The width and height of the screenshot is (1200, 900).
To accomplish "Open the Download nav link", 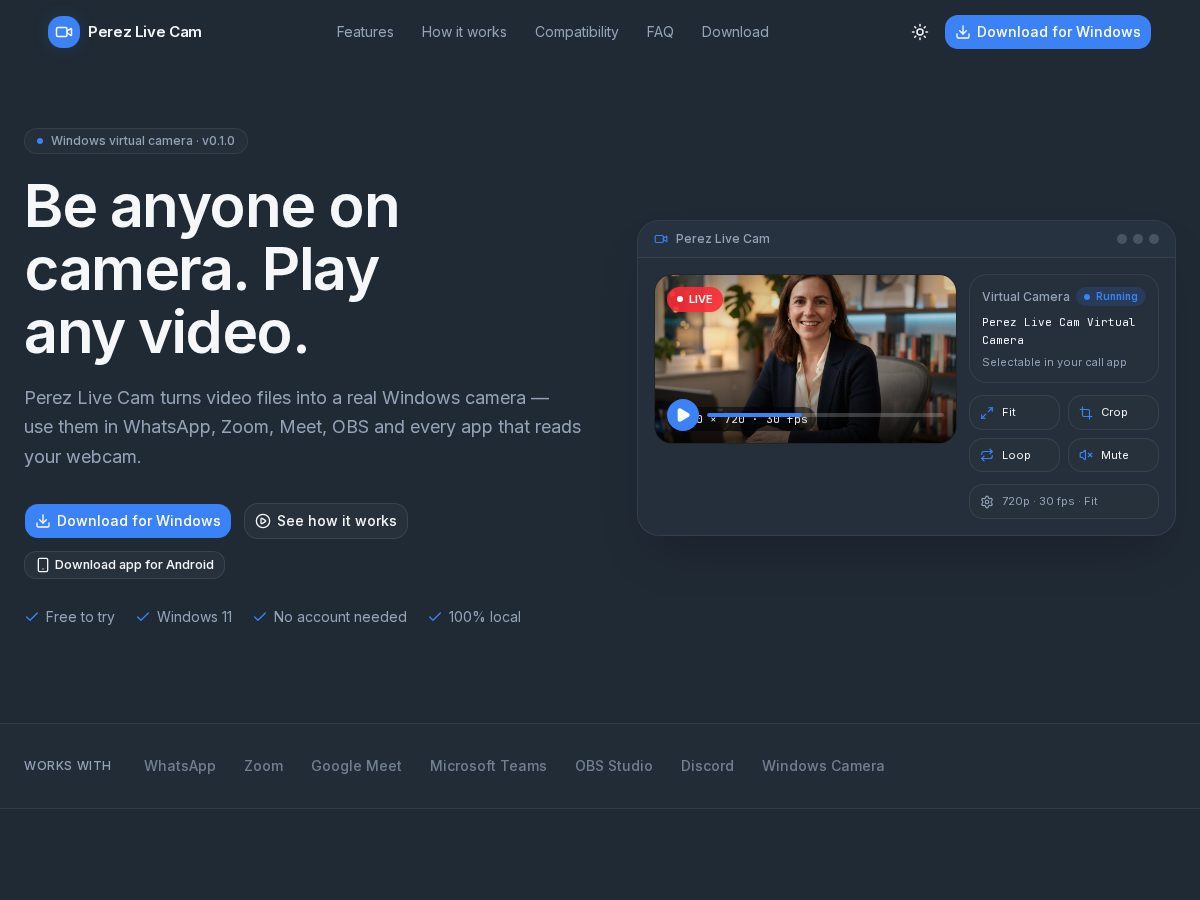I will tap(735, 32).
